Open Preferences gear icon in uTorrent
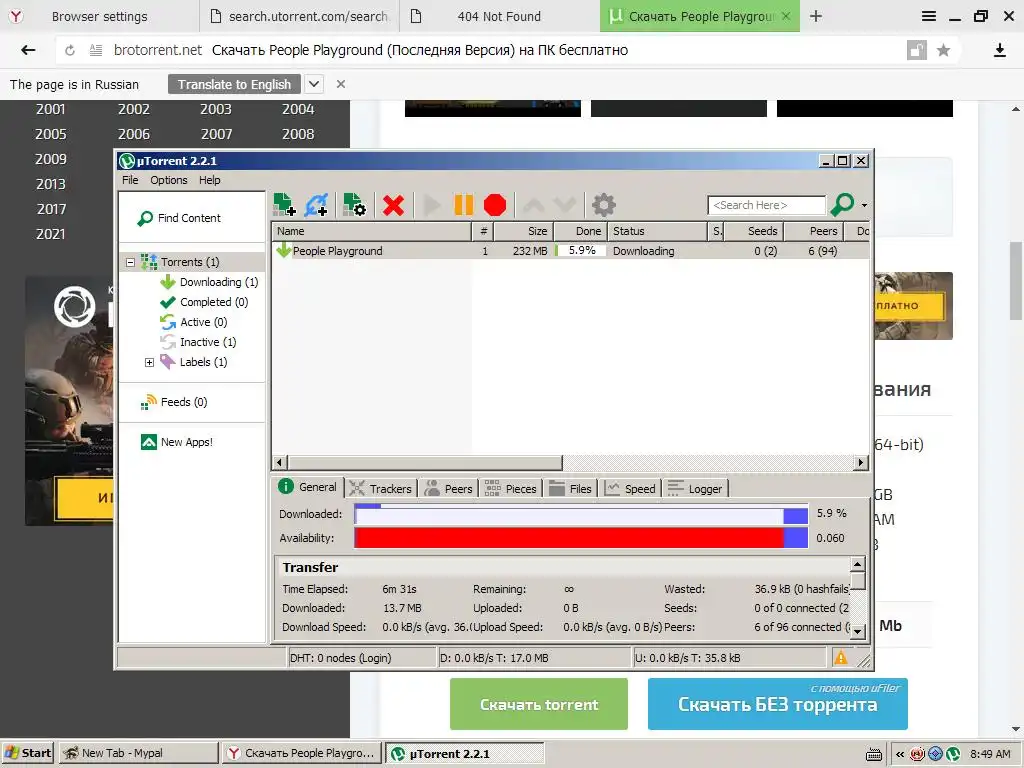The height and width of the screenshot is (768, 1024). coord(603,205)
